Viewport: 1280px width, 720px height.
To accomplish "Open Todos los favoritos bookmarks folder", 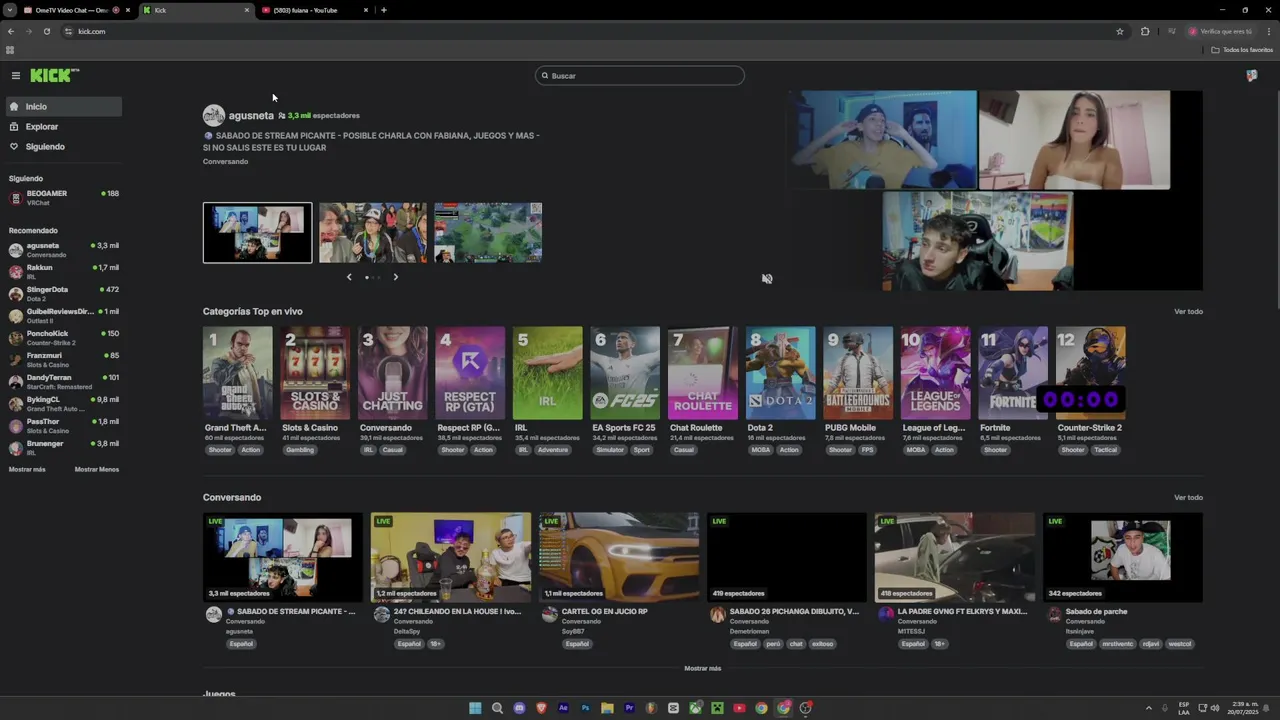I will [1242, 49].
